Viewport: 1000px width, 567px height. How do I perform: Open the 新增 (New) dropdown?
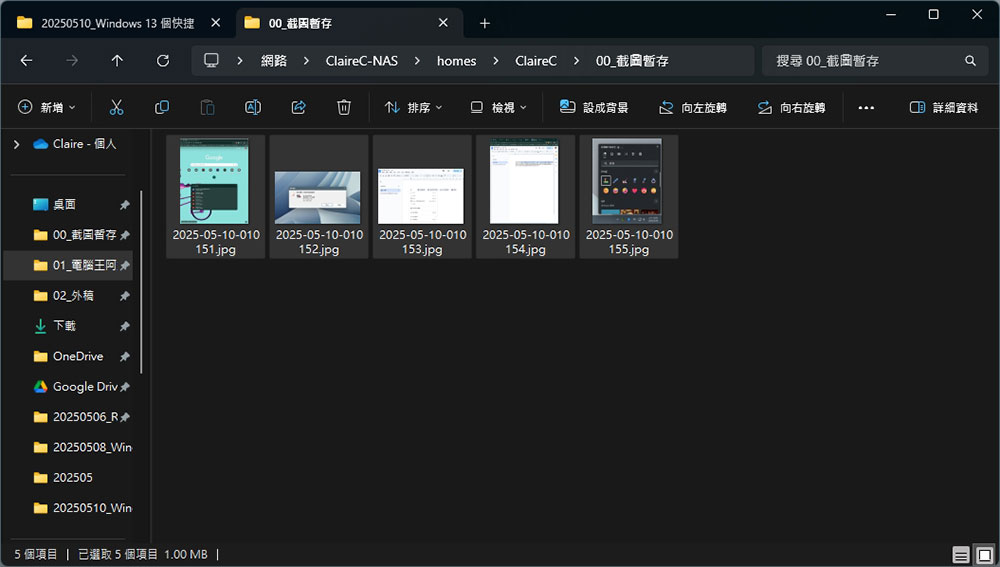point(47,107)
